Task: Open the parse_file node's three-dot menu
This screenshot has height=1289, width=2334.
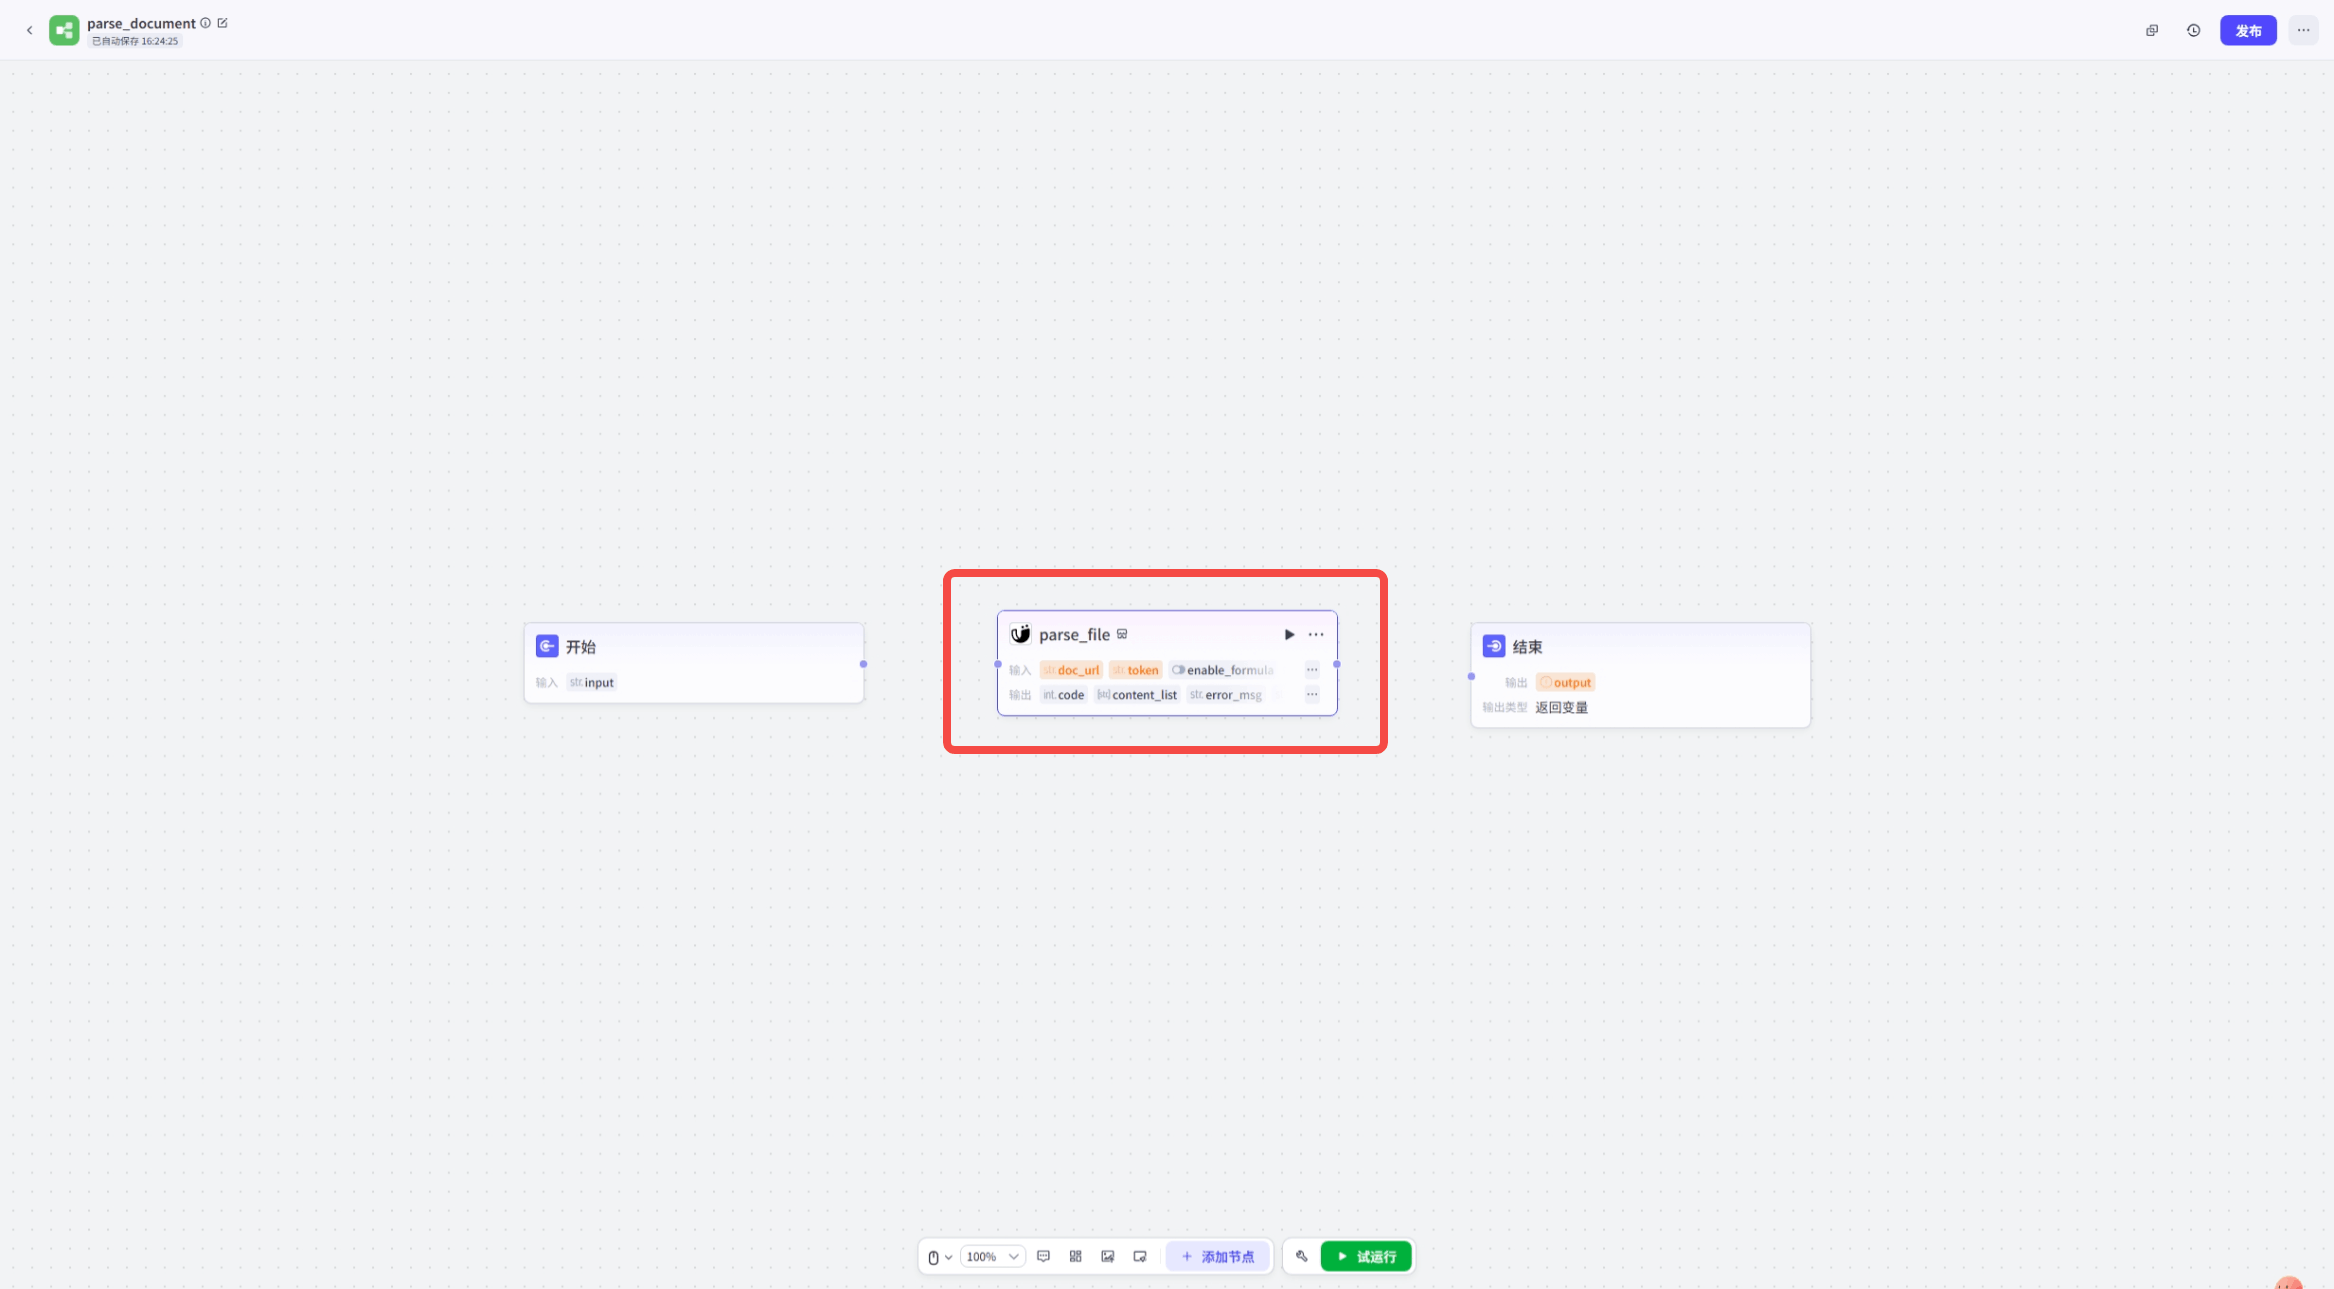Action: tap(1316, 634)
